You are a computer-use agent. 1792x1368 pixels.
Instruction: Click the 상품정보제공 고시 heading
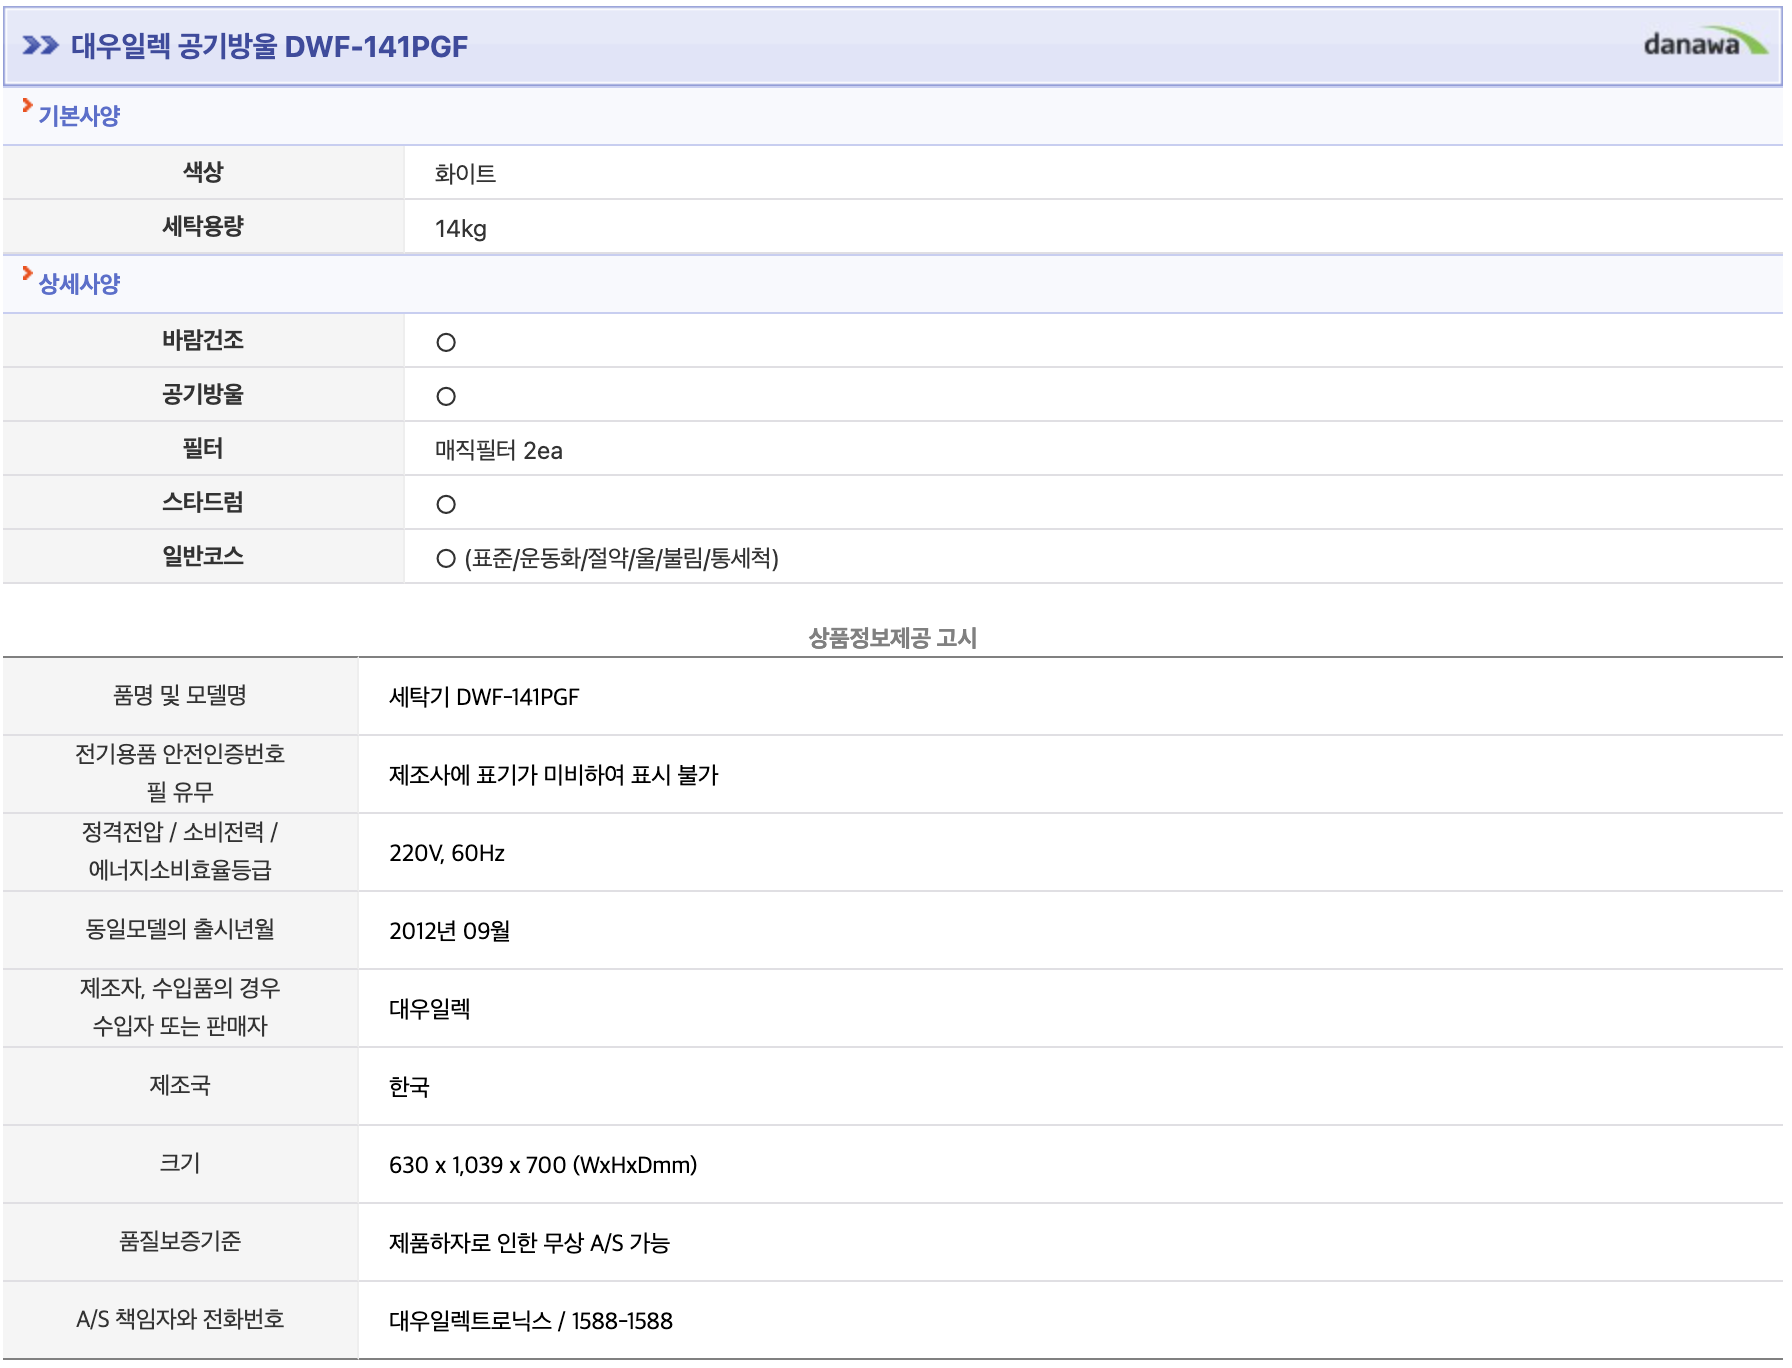click(x=892, y=638)
